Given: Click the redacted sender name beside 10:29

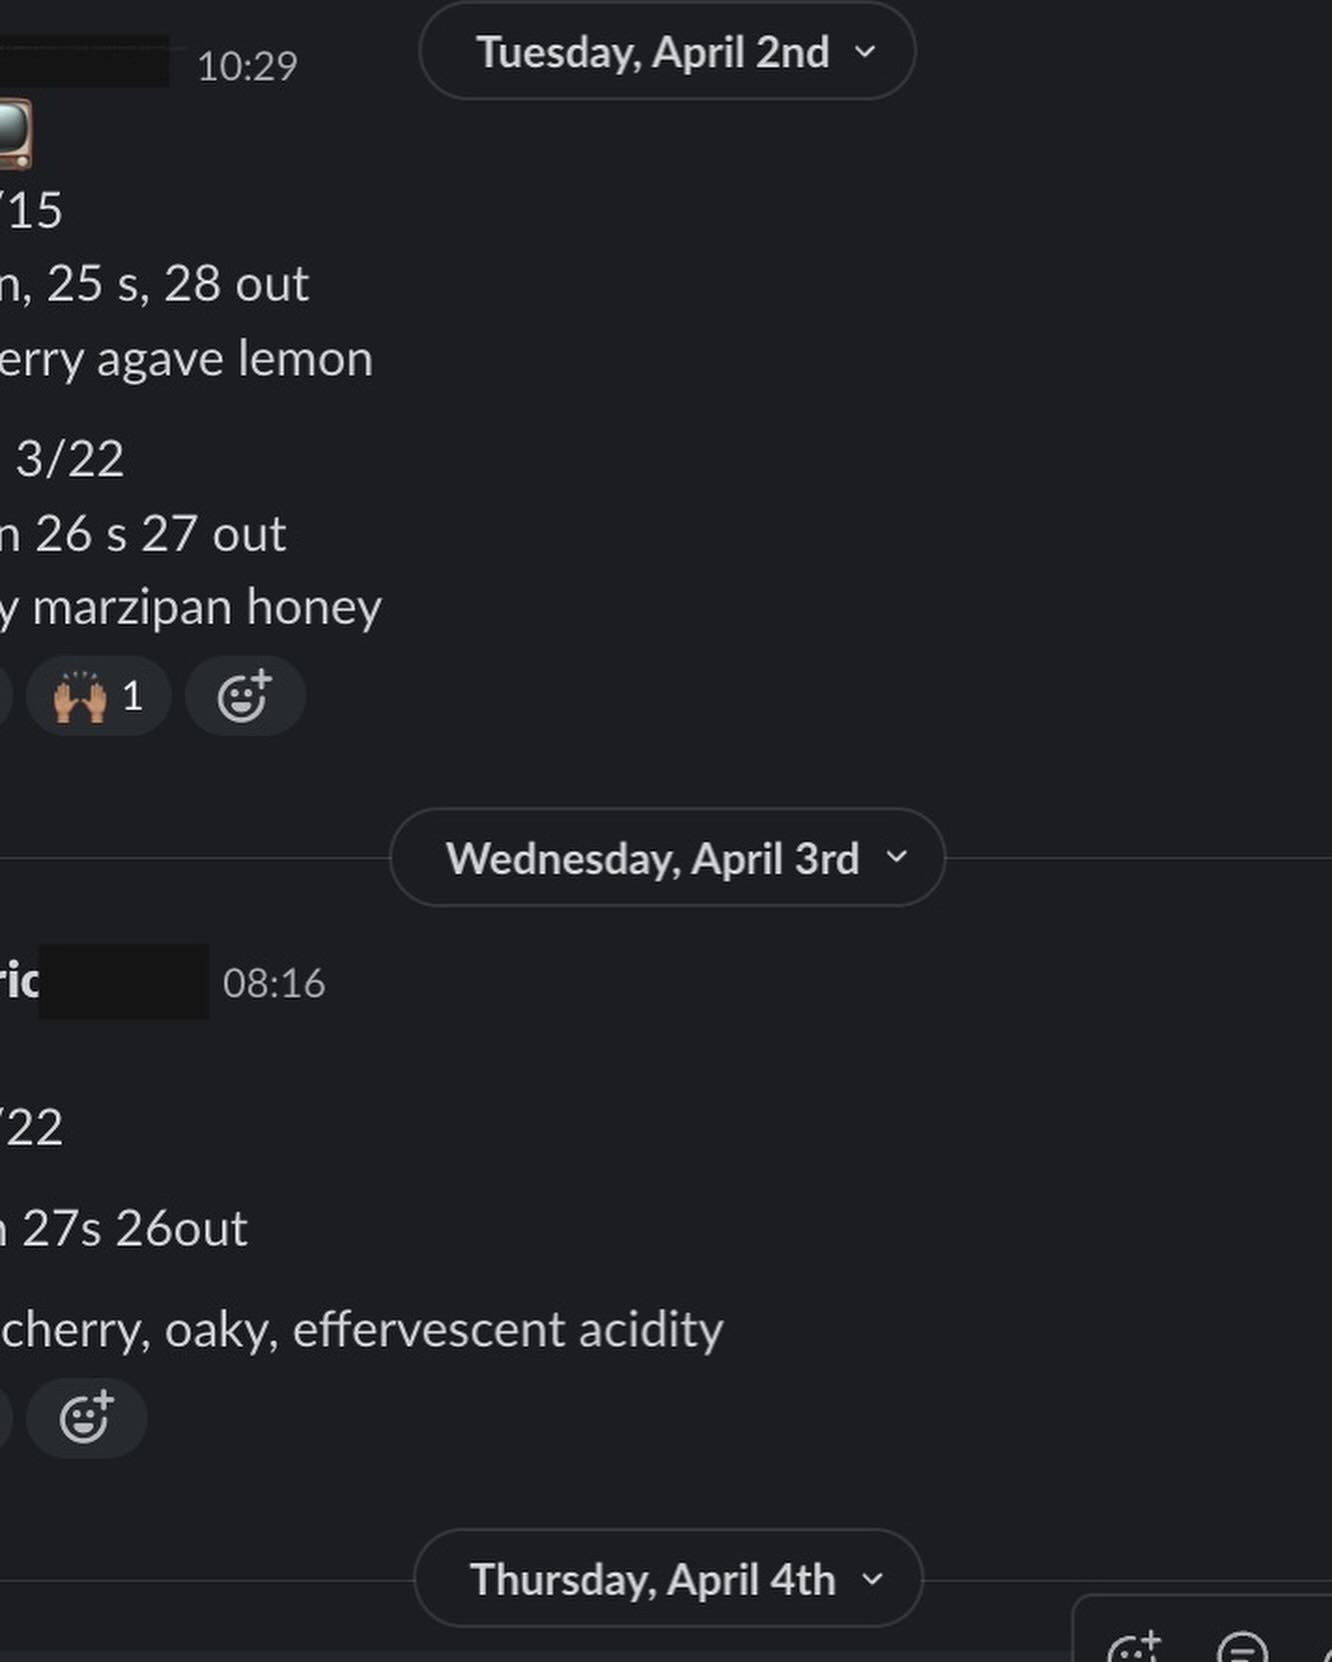Looking at the screenshot, I should [x=84, y=62].
